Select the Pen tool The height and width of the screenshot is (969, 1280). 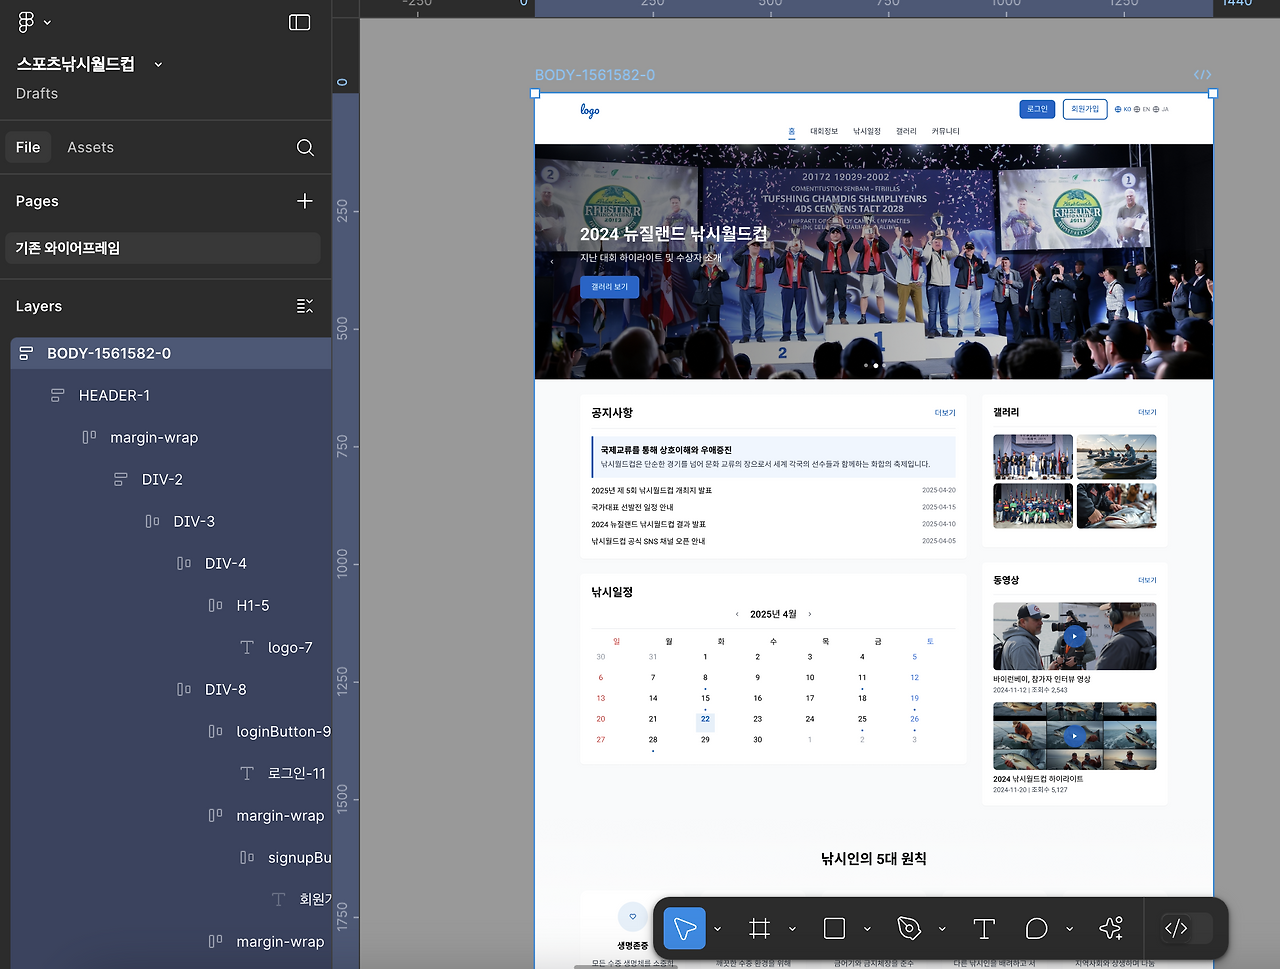pyautogui.click(x=909, y=929)
